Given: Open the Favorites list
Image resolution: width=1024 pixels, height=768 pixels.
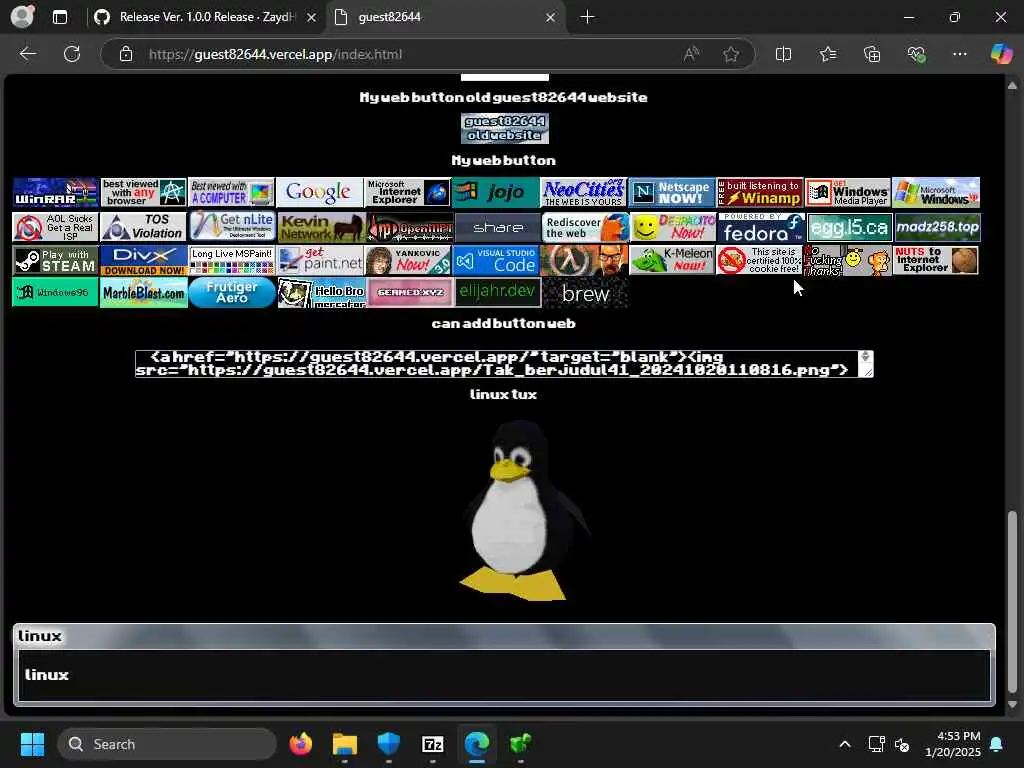Looking at the screenshot, I should pyautogui.click(x=827, y=54).
